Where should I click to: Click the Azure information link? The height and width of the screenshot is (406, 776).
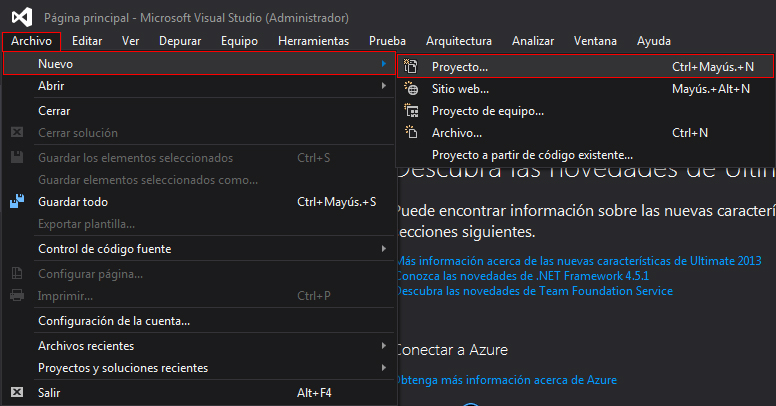tap(507, 380)
